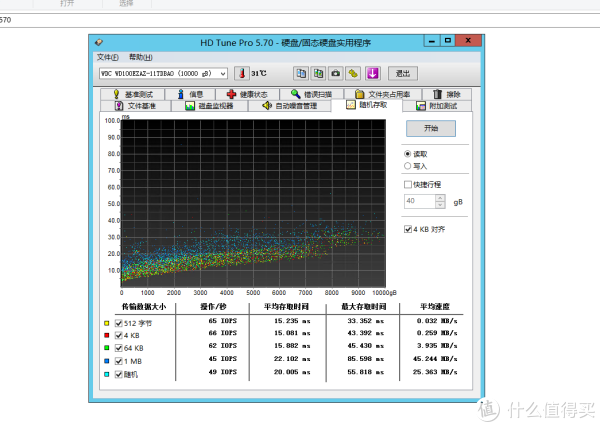Click the thermometer temperature icon
This screenshot has height=427, width=600.
242,73
